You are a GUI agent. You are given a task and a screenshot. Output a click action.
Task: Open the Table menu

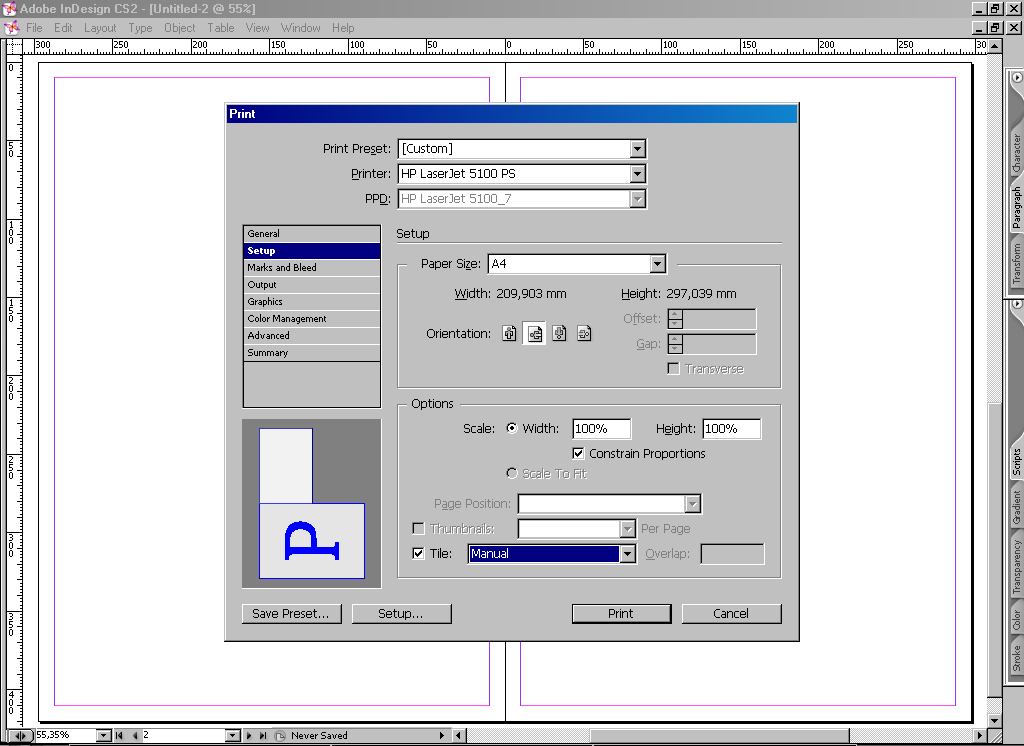click(x=221, y=28)
